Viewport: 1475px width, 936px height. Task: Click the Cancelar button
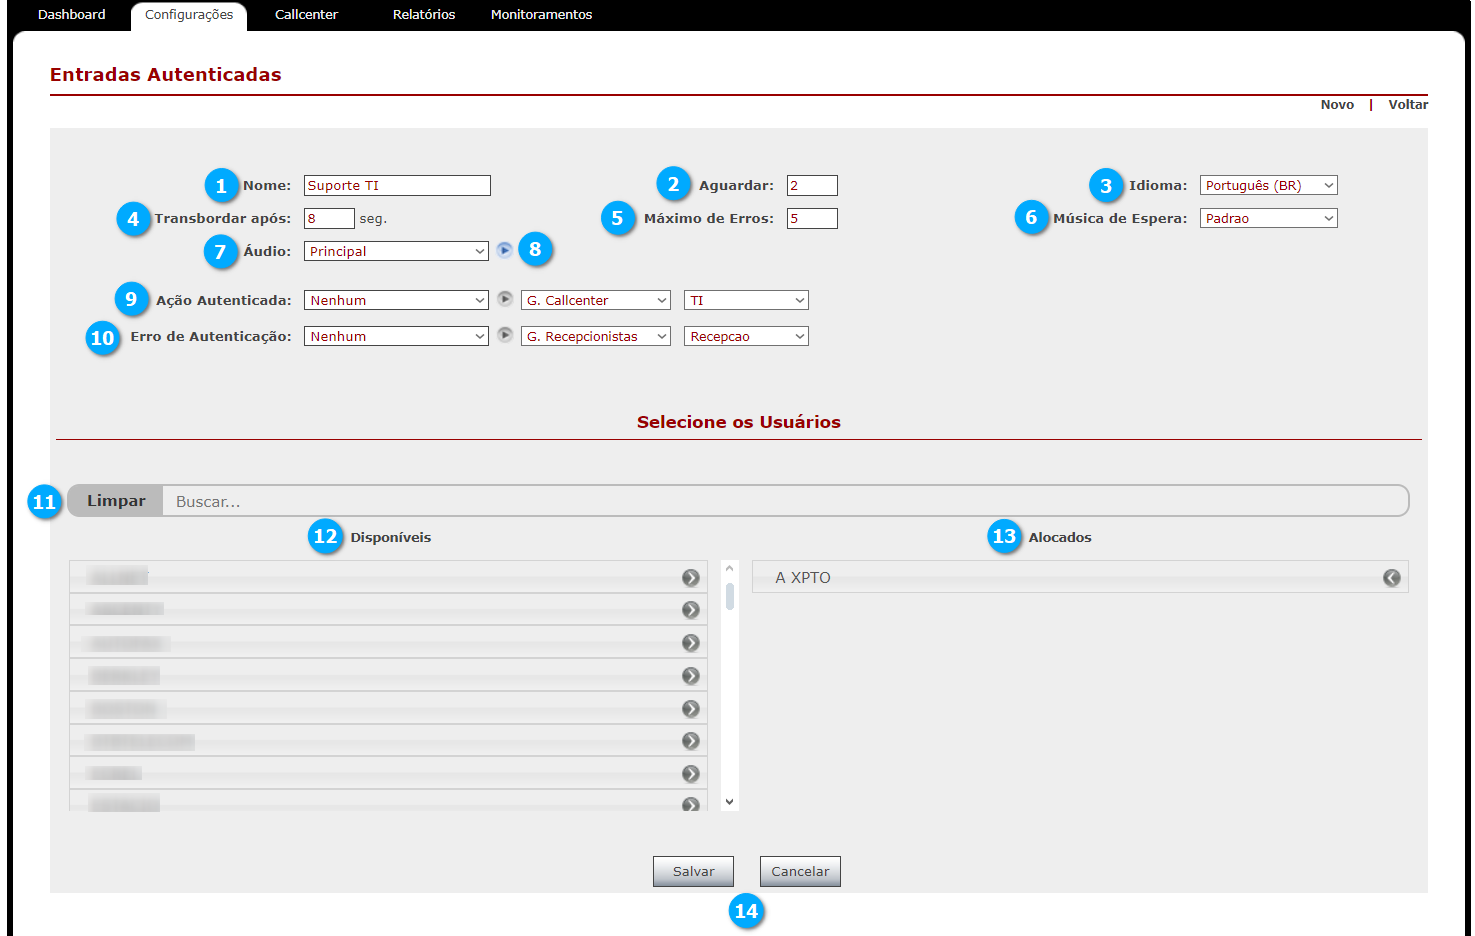[800, 871]
